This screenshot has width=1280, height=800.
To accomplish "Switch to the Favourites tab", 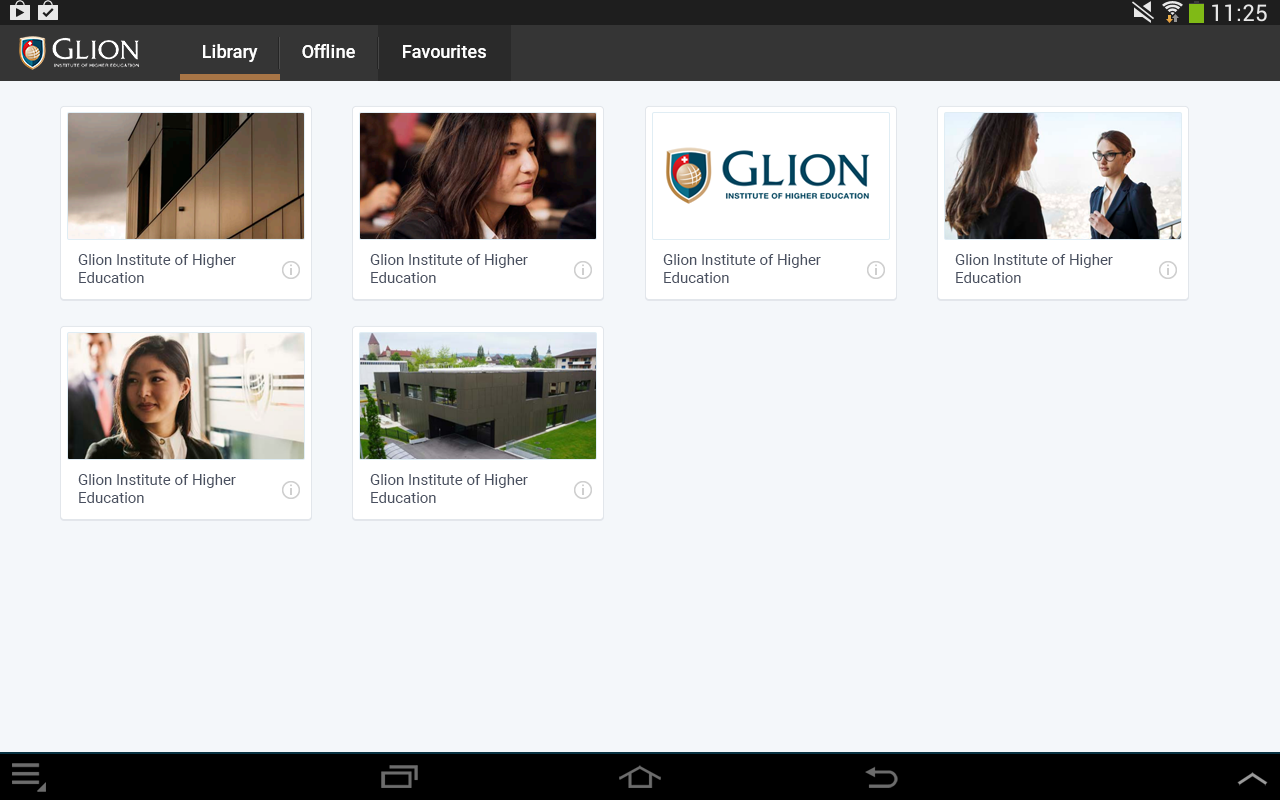I will click(x=444, y=52).
